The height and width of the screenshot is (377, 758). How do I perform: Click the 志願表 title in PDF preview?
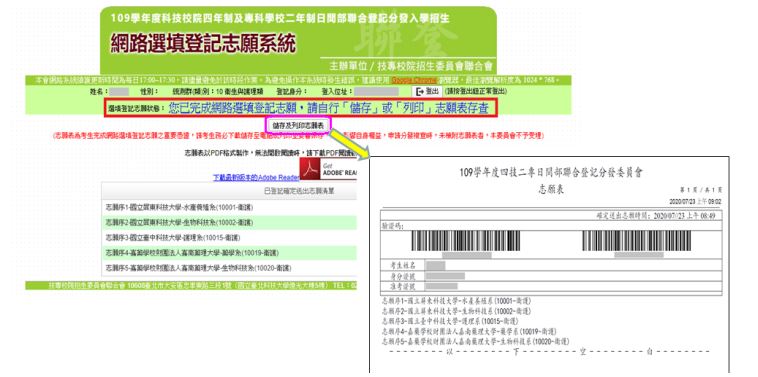tap(551, 190)
